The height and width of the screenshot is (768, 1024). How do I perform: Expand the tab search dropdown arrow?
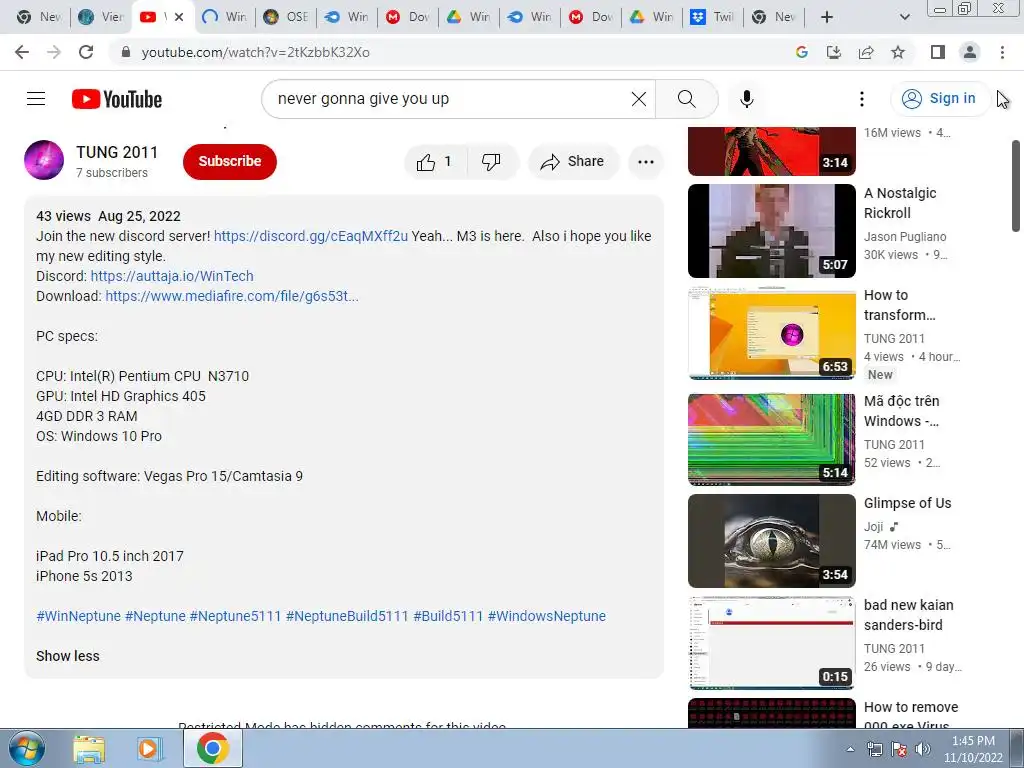coord(904,17)
